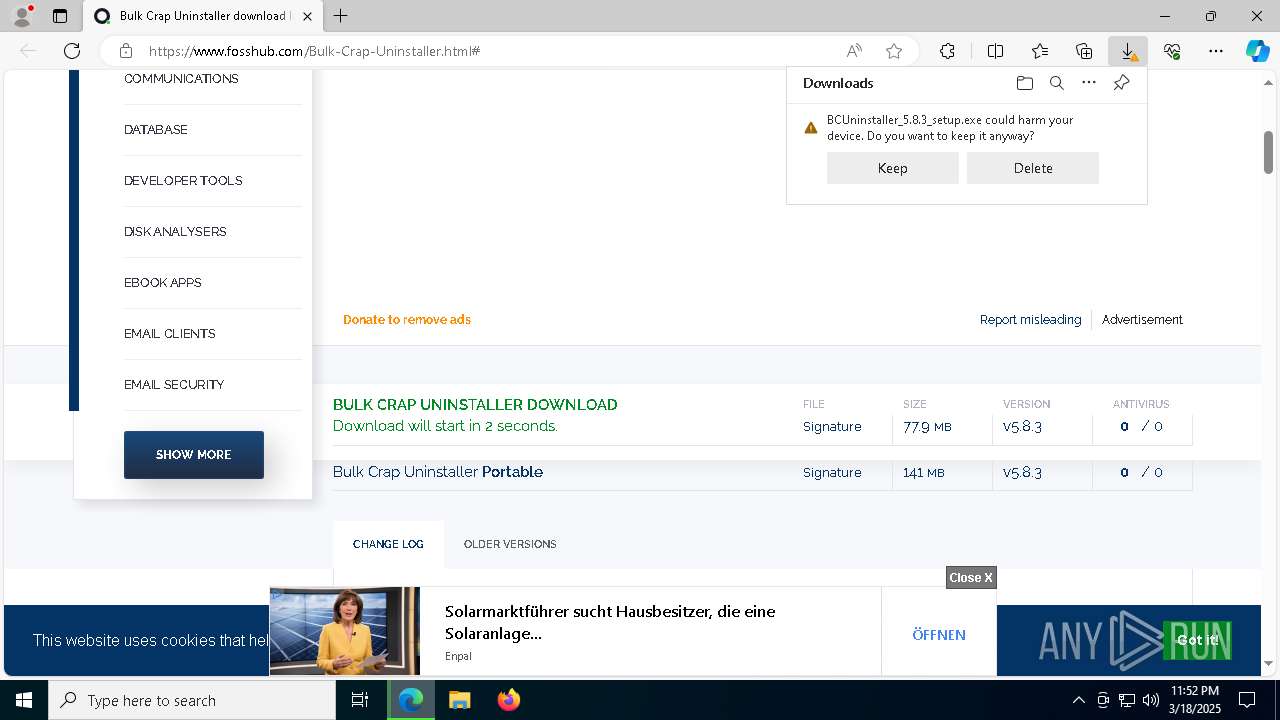Viewport: 1280px width, 720px height.
Task: Open Edge Settings and more menu
Action: pyautogui.click(x=1216, y=51)
